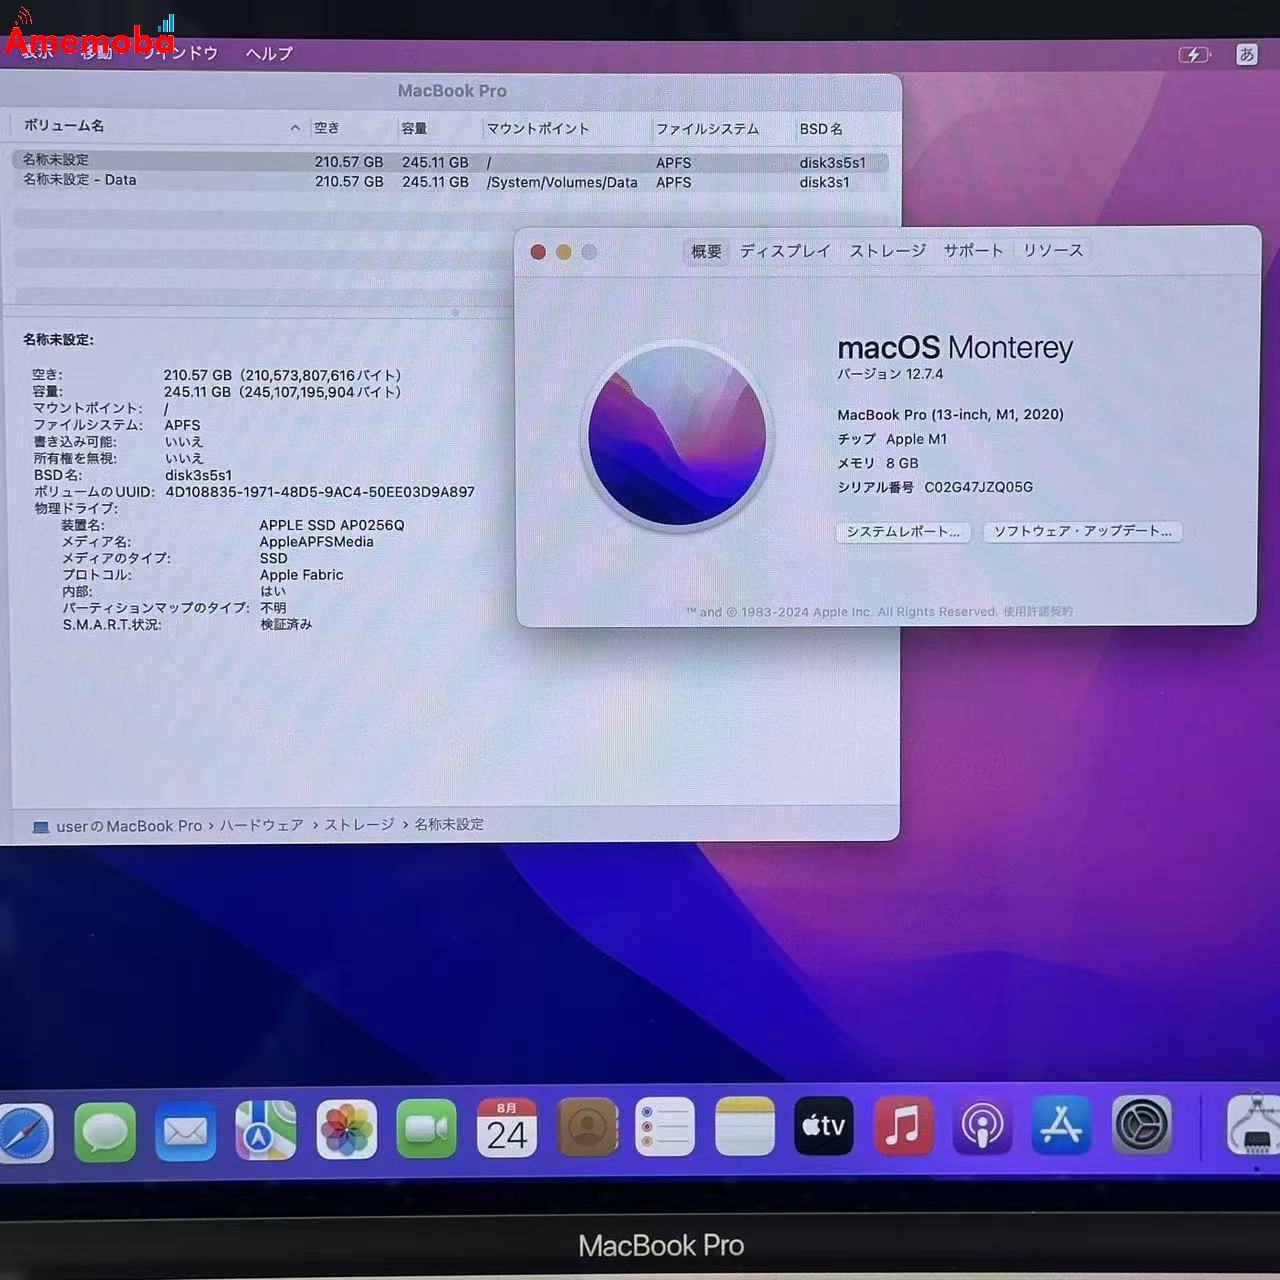Switch to the サポート tab
1280x1280 pixels.
(x=973, y=251)
